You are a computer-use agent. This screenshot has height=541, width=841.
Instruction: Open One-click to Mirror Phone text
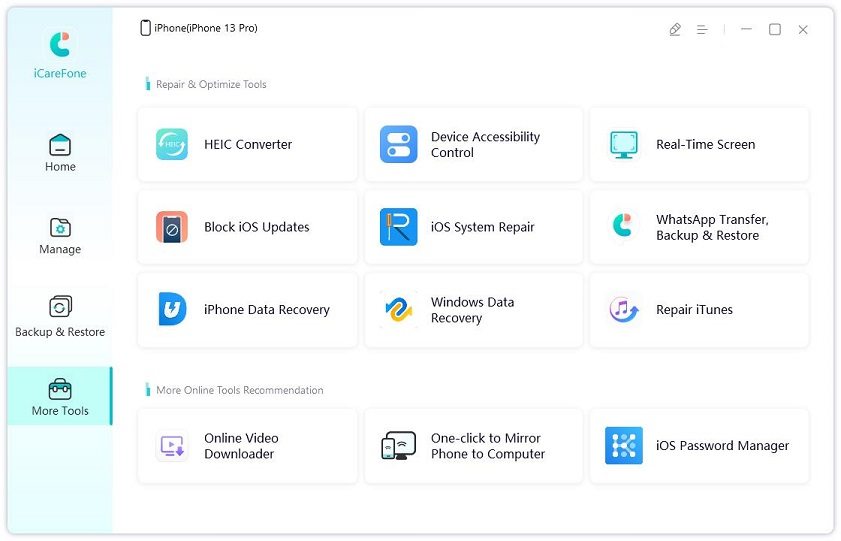click(488, 446)
